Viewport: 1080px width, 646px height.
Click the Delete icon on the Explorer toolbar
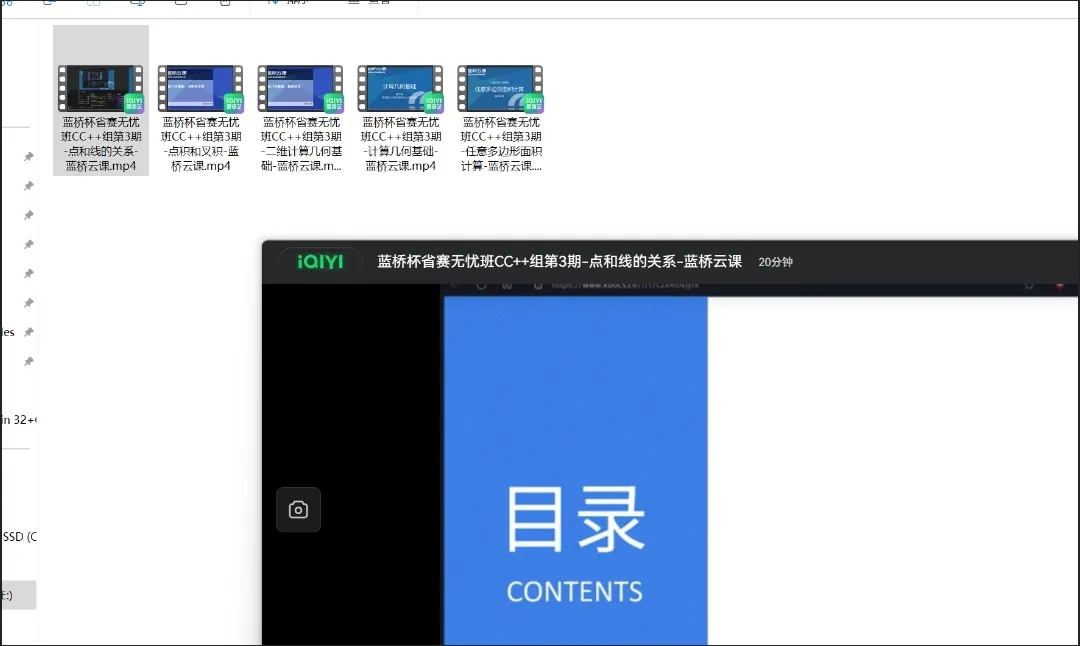pyautogui.click(x=227, y=4)
